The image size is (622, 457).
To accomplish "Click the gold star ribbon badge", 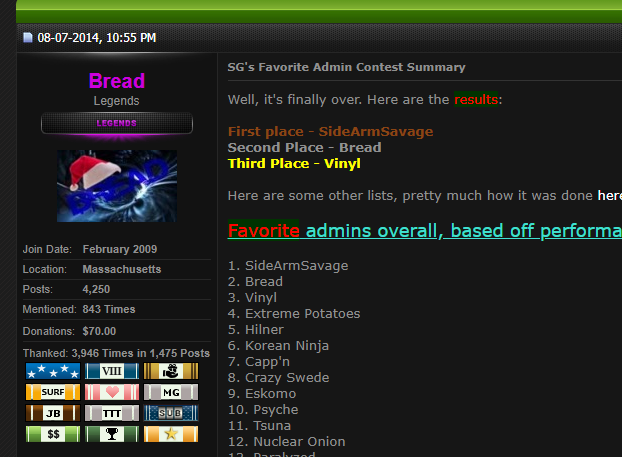I will (x=171, y=434).
